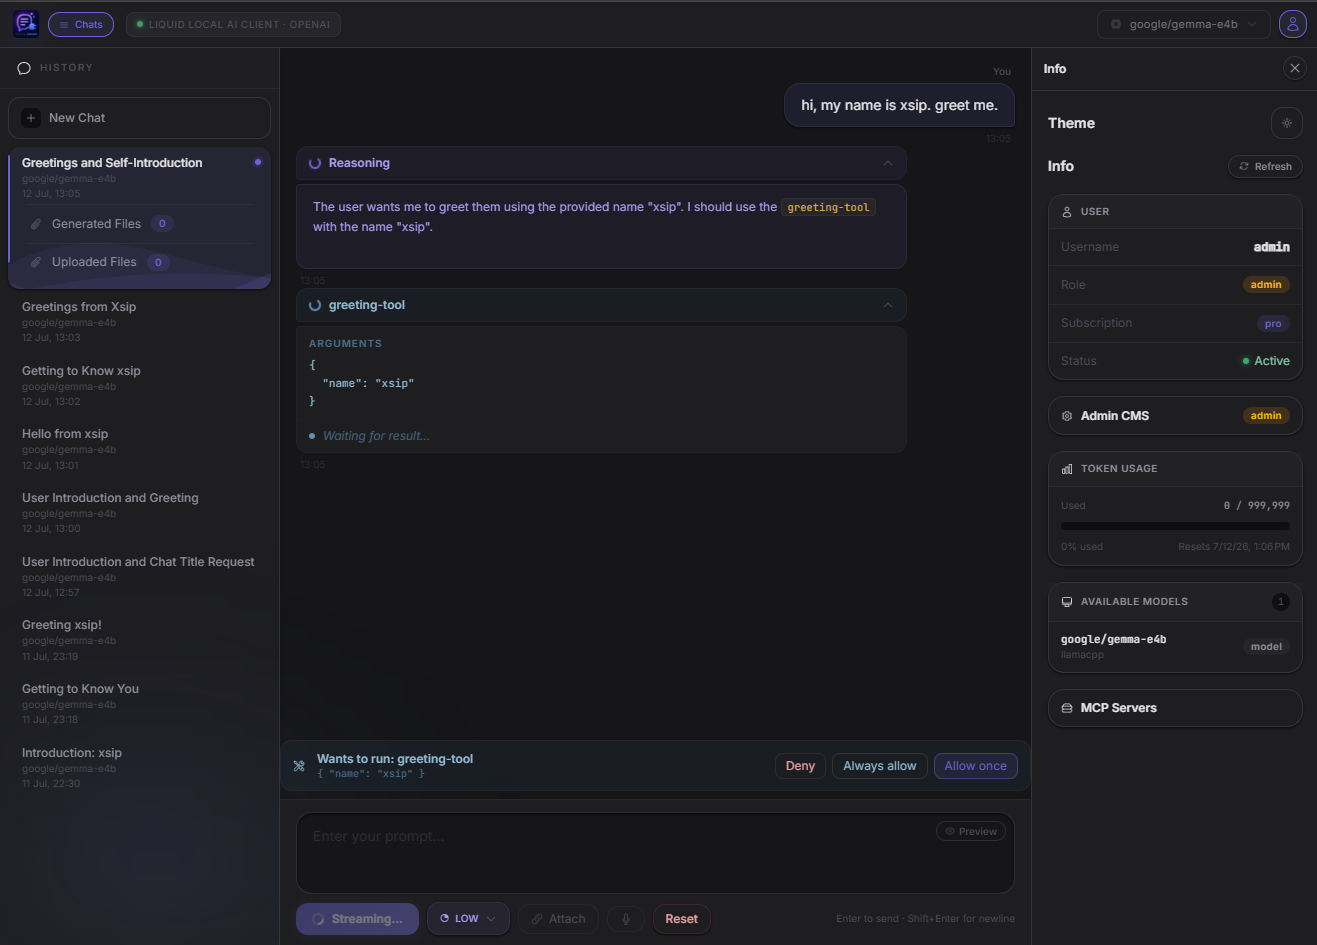
Task: Open the google/gemma-e4b model dropdown
Action: pyautogui.click(x=1184, y=24)
